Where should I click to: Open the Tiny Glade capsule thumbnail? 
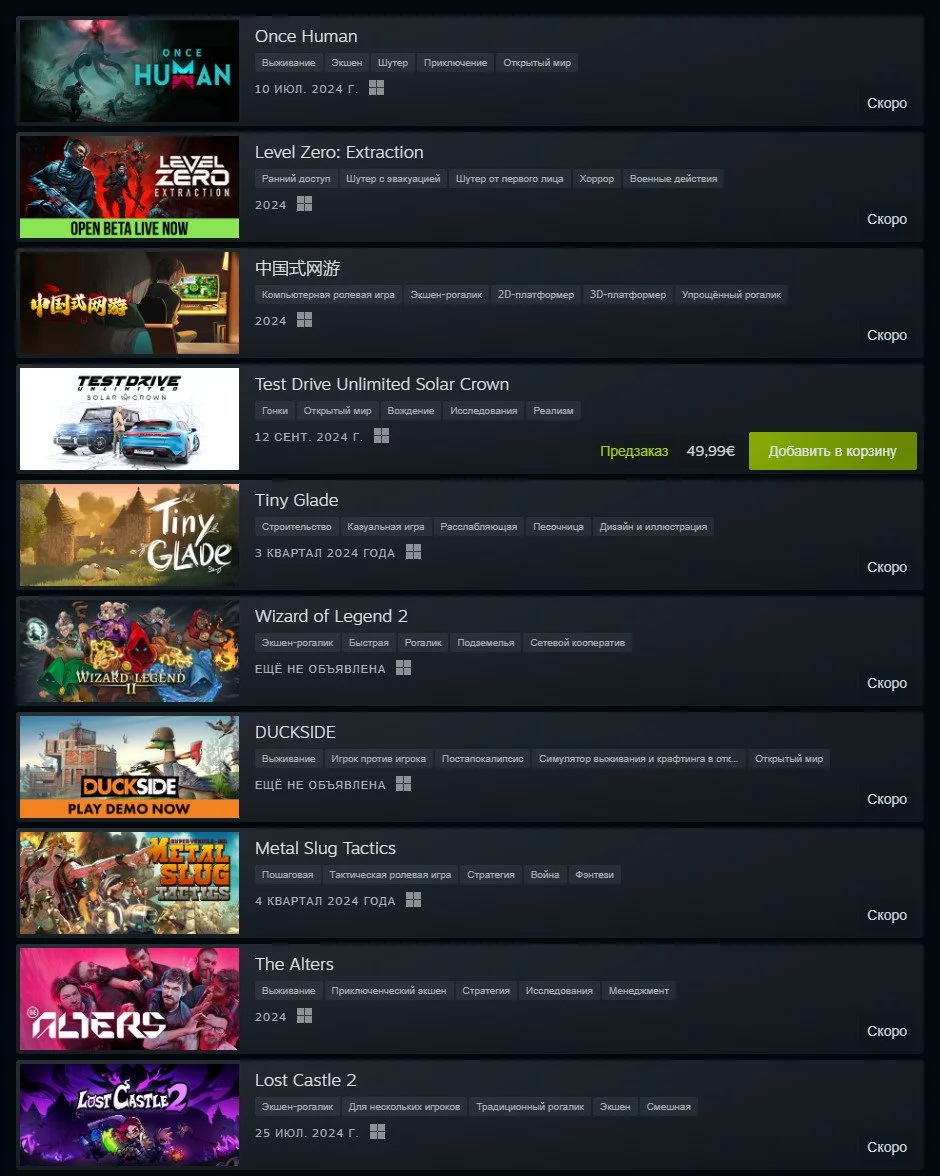(x=129, y=535)
